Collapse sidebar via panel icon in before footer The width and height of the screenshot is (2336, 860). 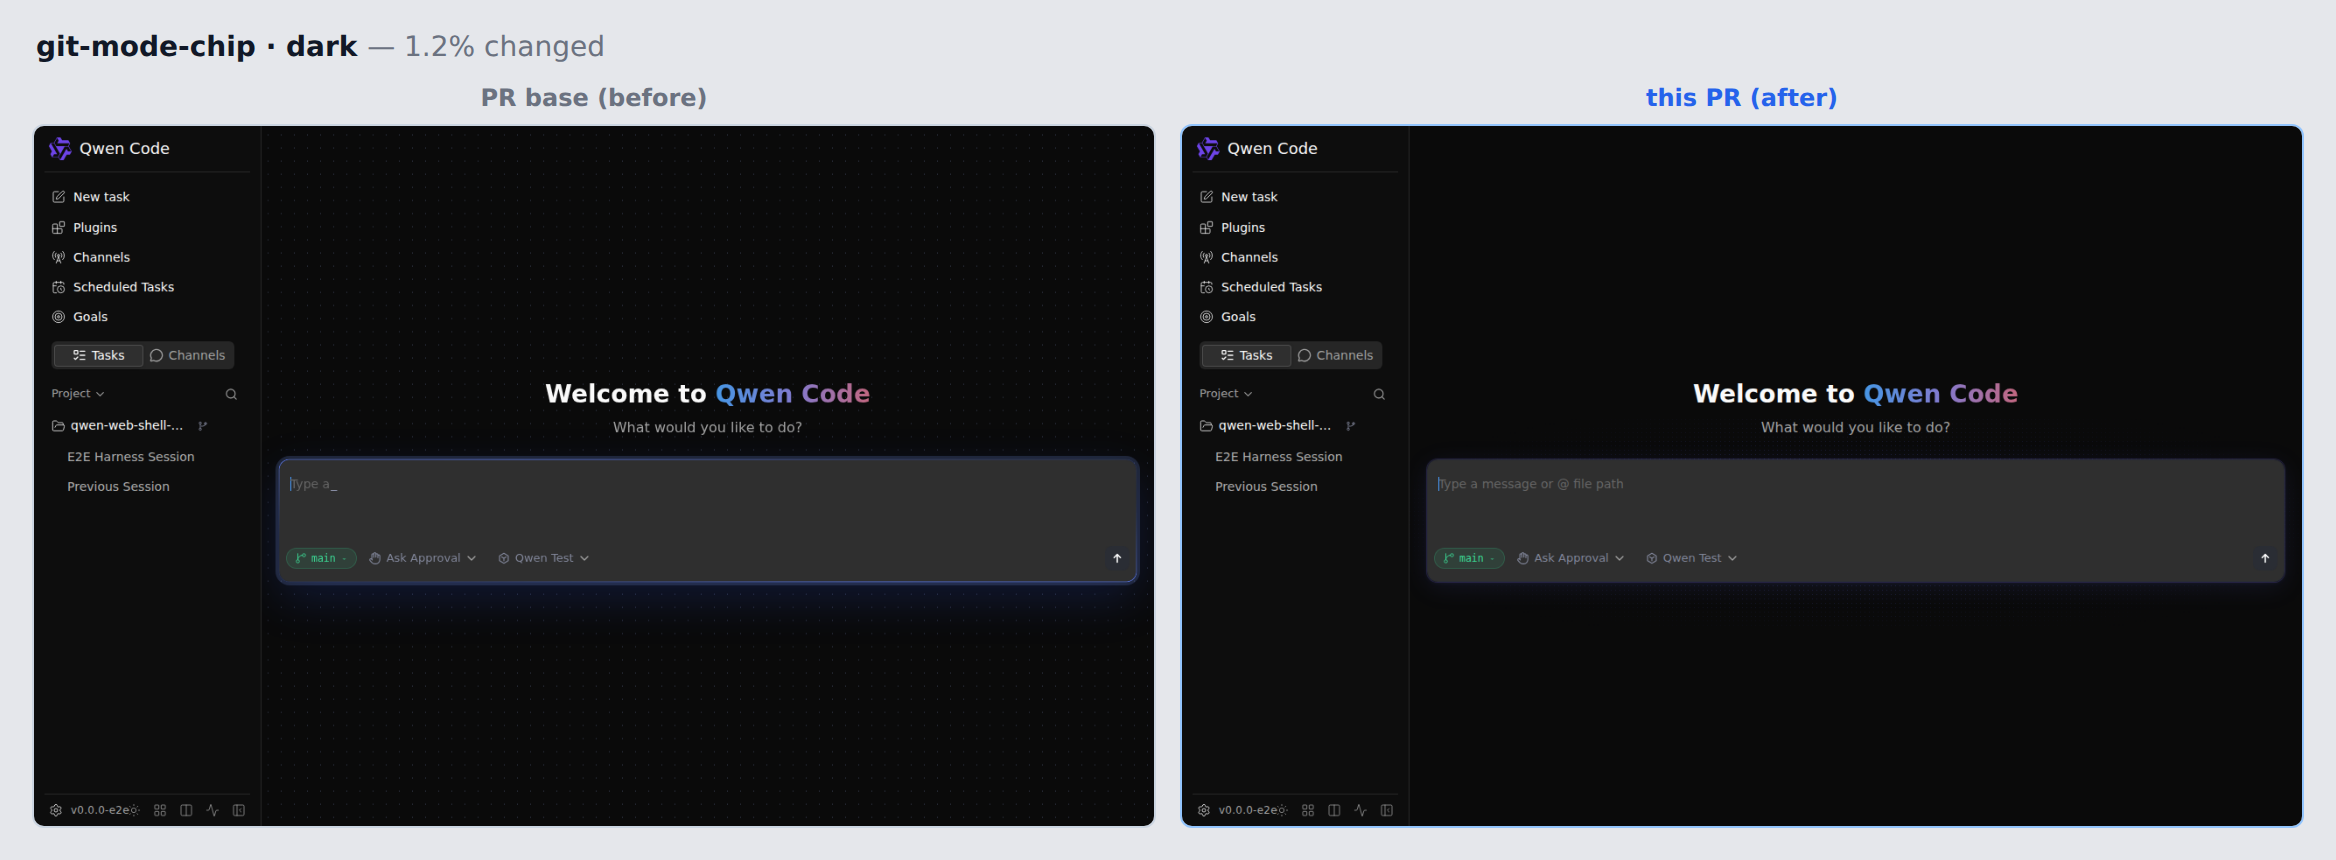(239, 810)
